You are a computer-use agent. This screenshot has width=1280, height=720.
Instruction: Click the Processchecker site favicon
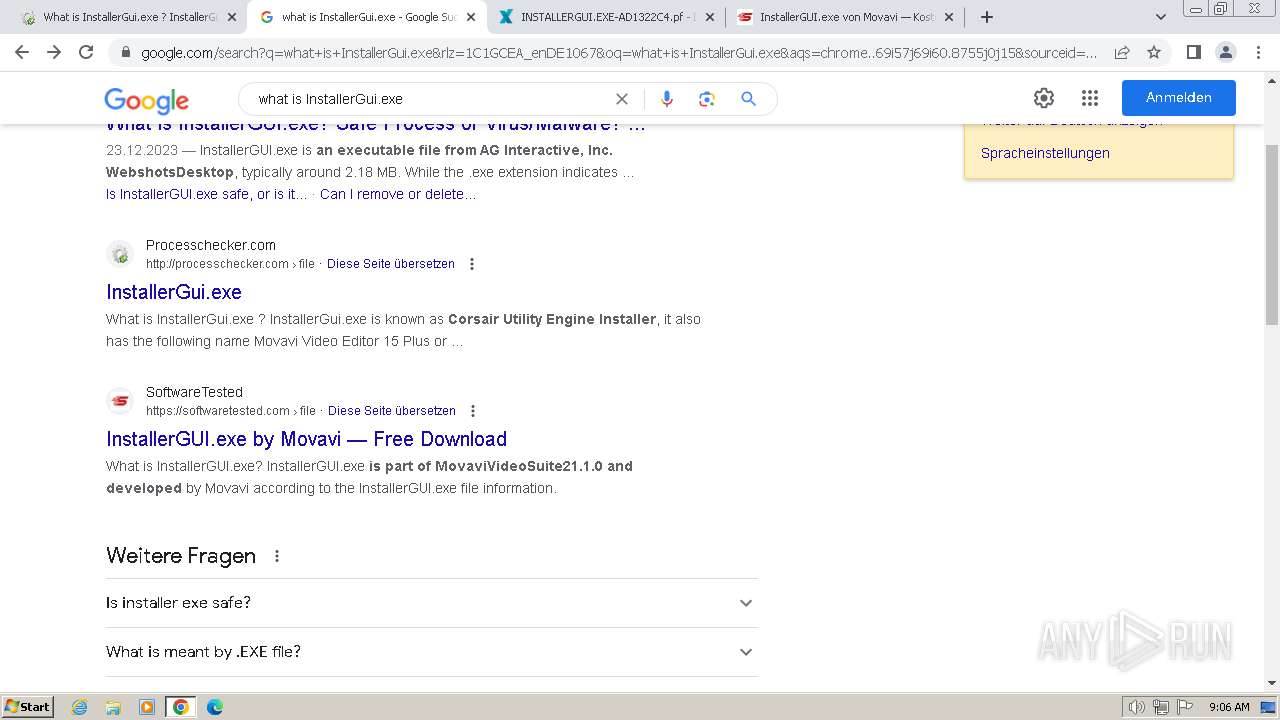coord(120,254)
